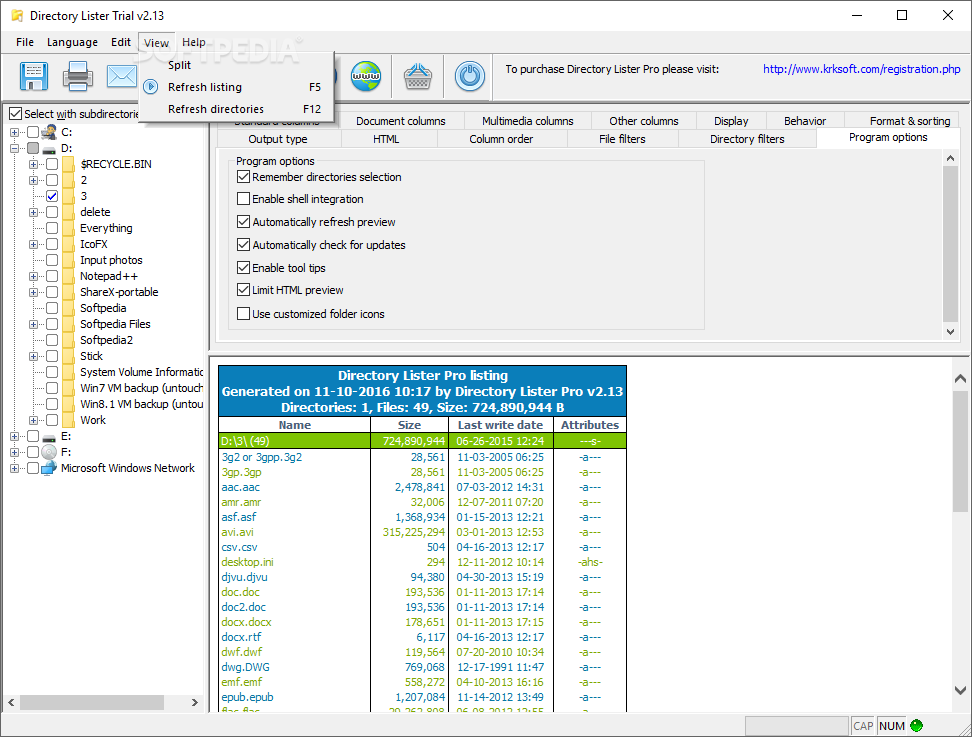
Task: Open the File menu
Action: click(25, 42)
